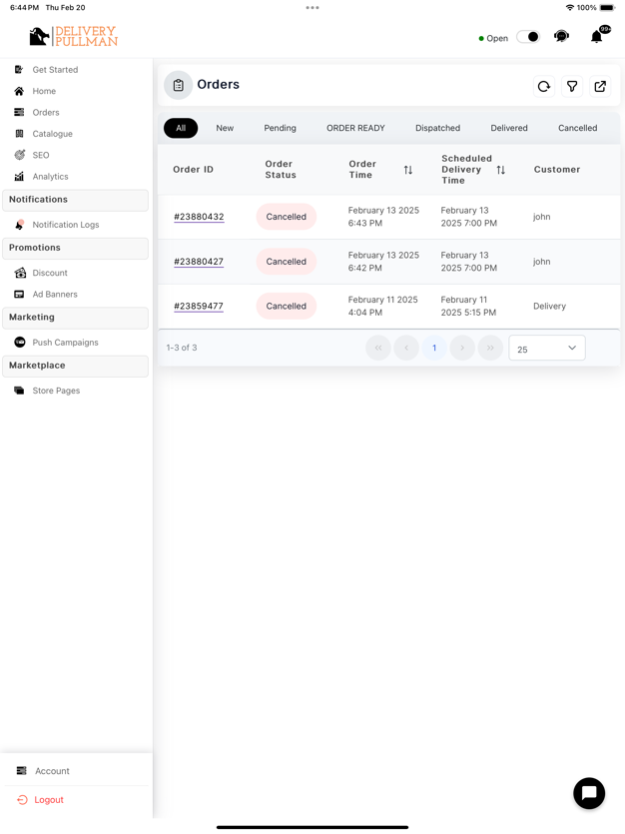
Task: Click the Get Started sidebar icon
Action: point(19,70)
